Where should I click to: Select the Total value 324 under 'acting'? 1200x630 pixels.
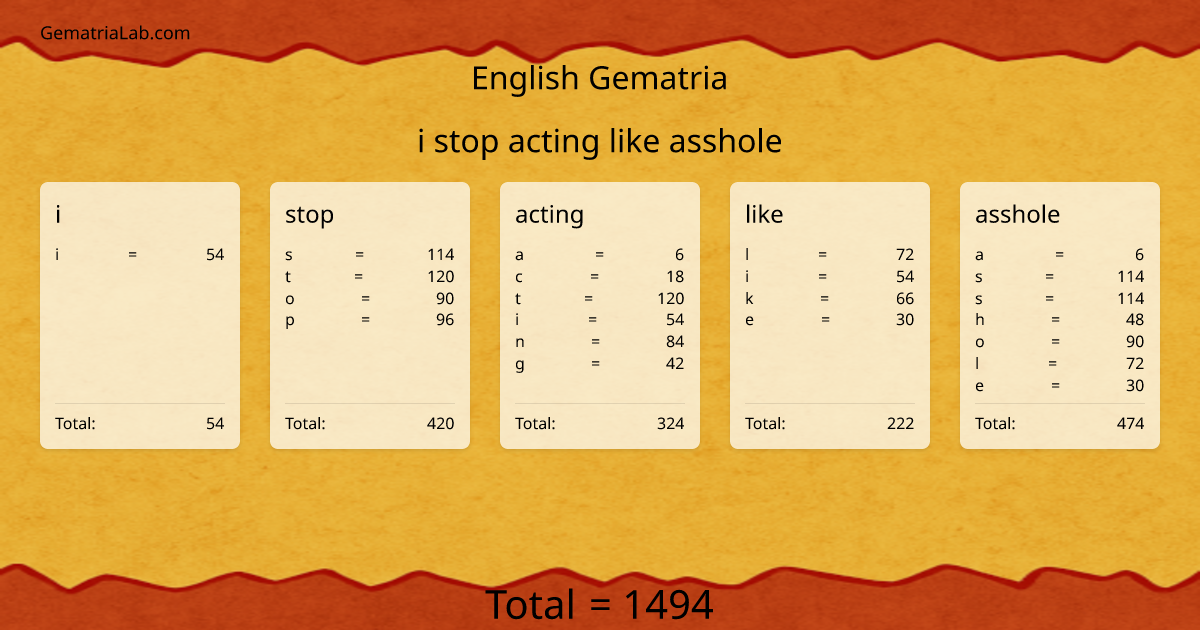[x=600, y=423]
